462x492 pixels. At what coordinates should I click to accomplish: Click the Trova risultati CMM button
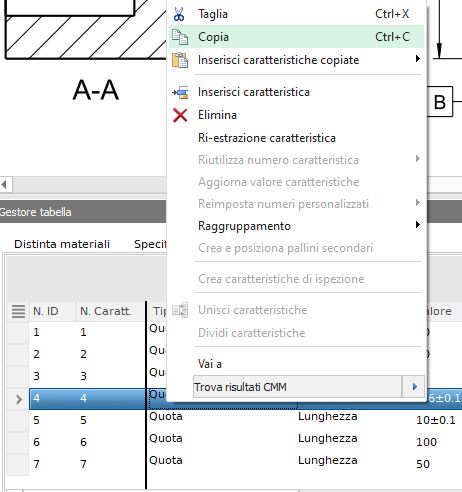pos(297,387)
